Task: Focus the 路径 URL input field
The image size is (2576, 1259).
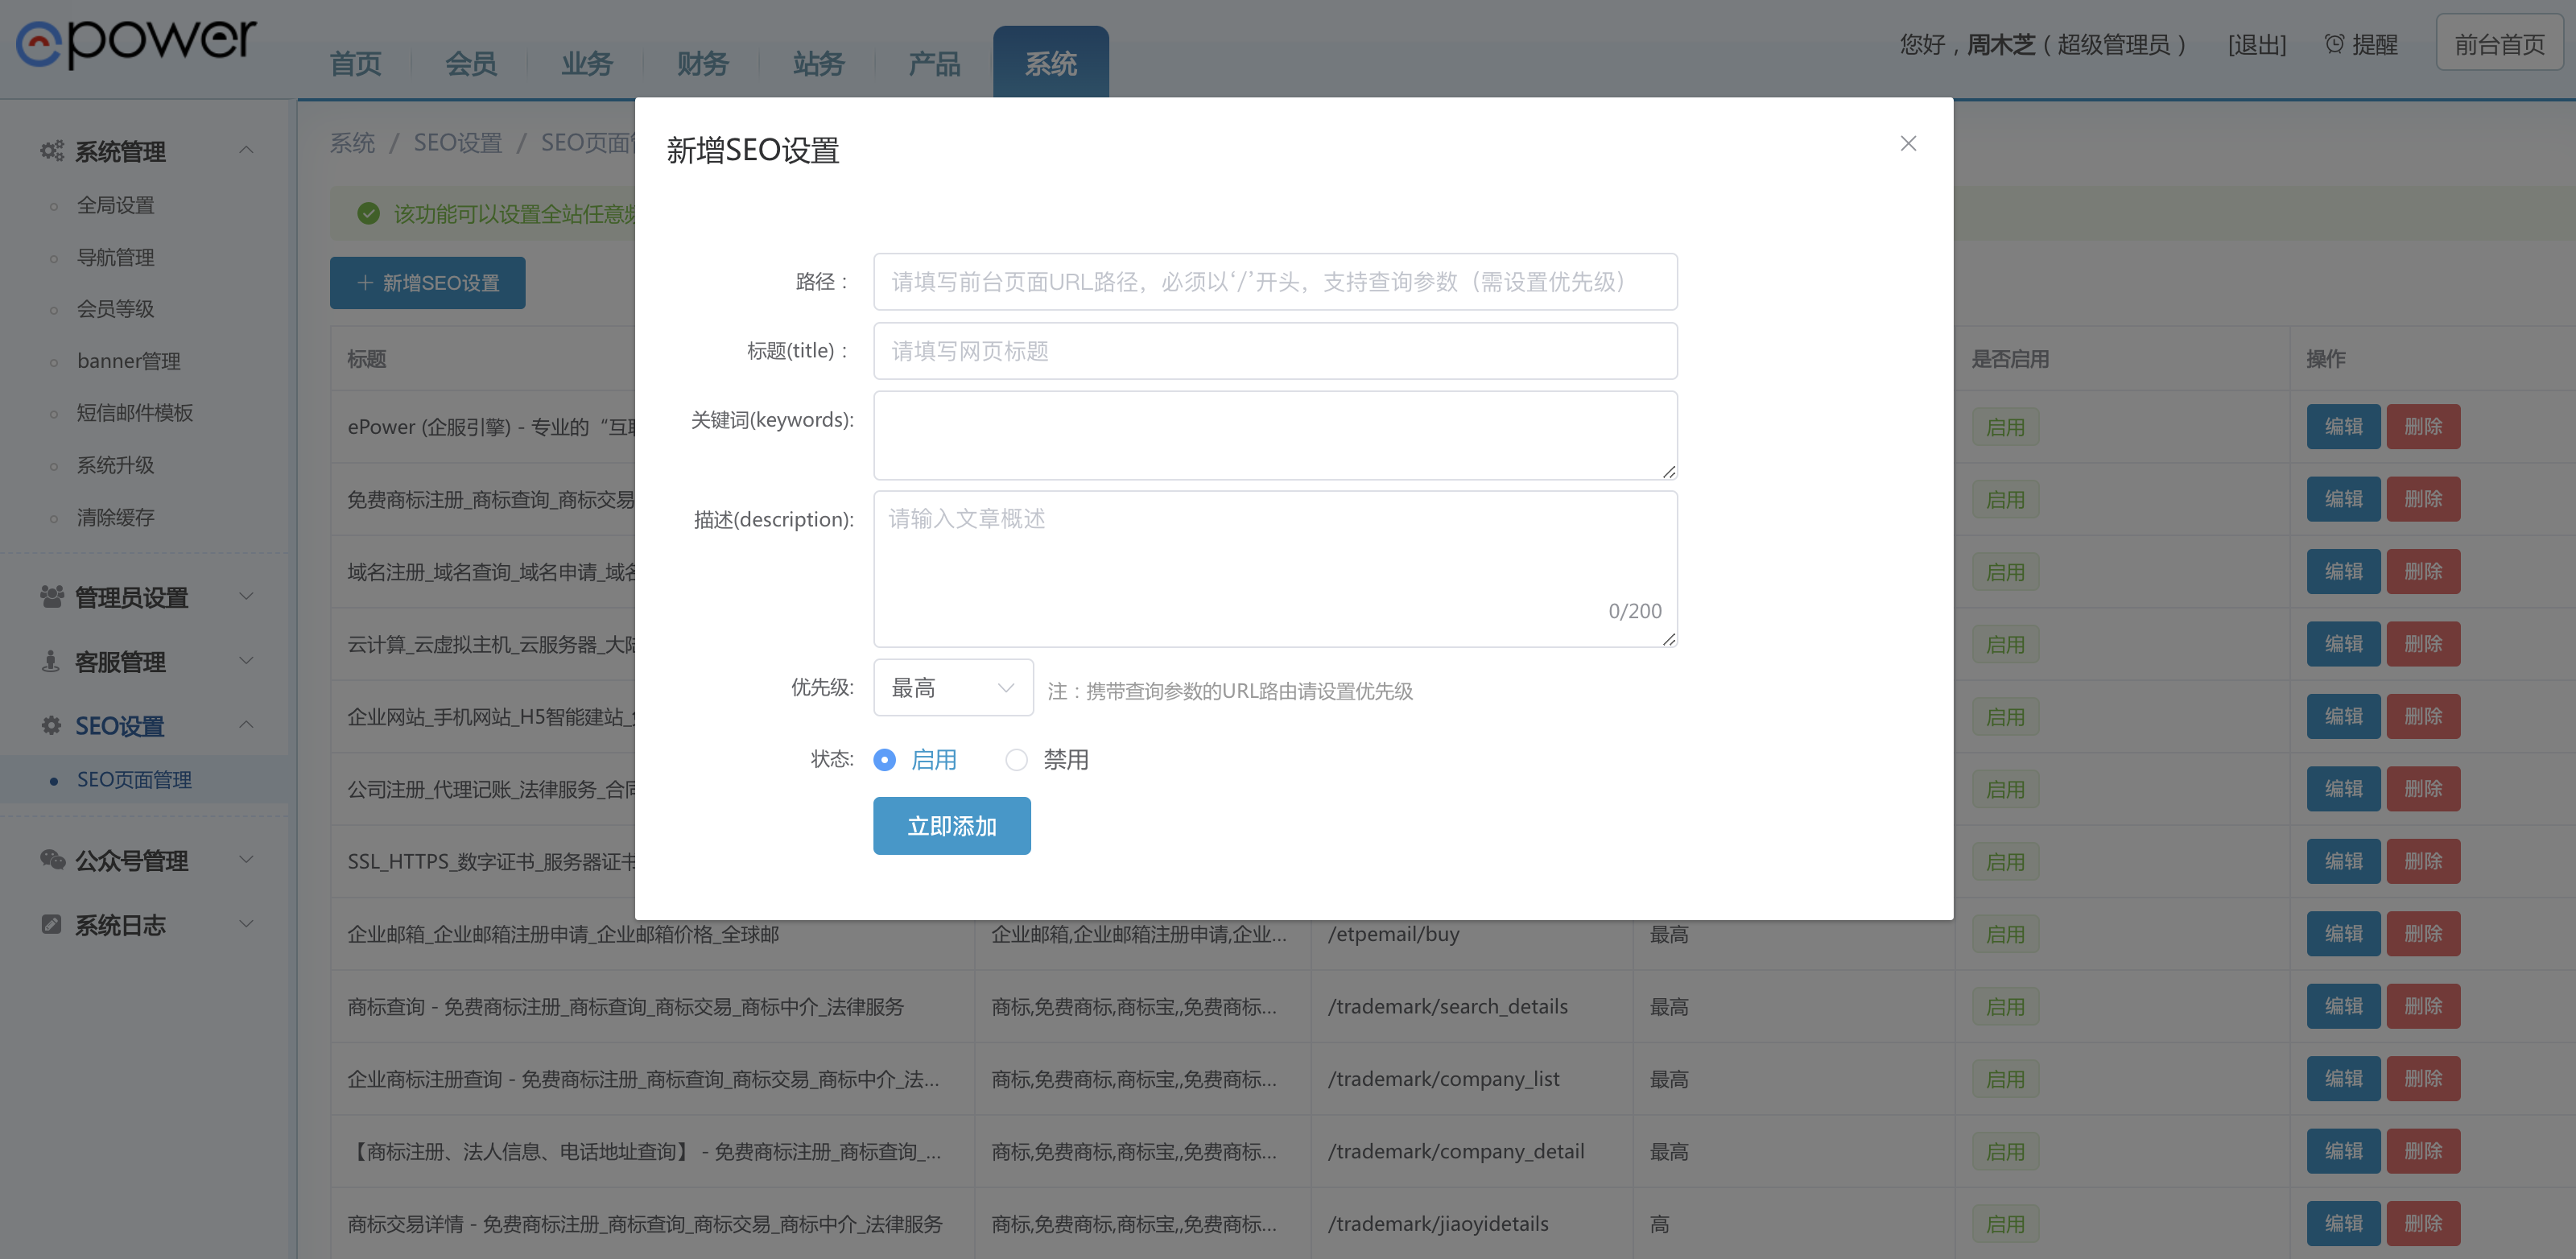Action: [1275, 282]
